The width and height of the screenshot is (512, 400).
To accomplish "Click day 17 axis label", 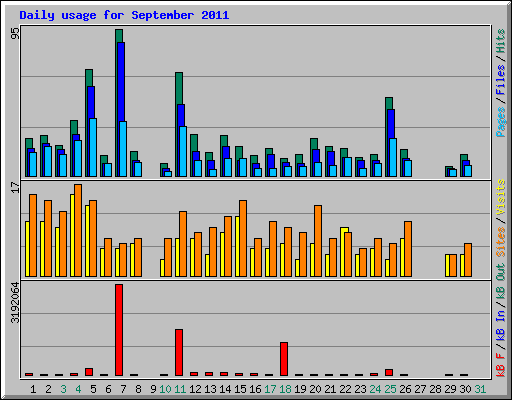I will pos(270,389).
